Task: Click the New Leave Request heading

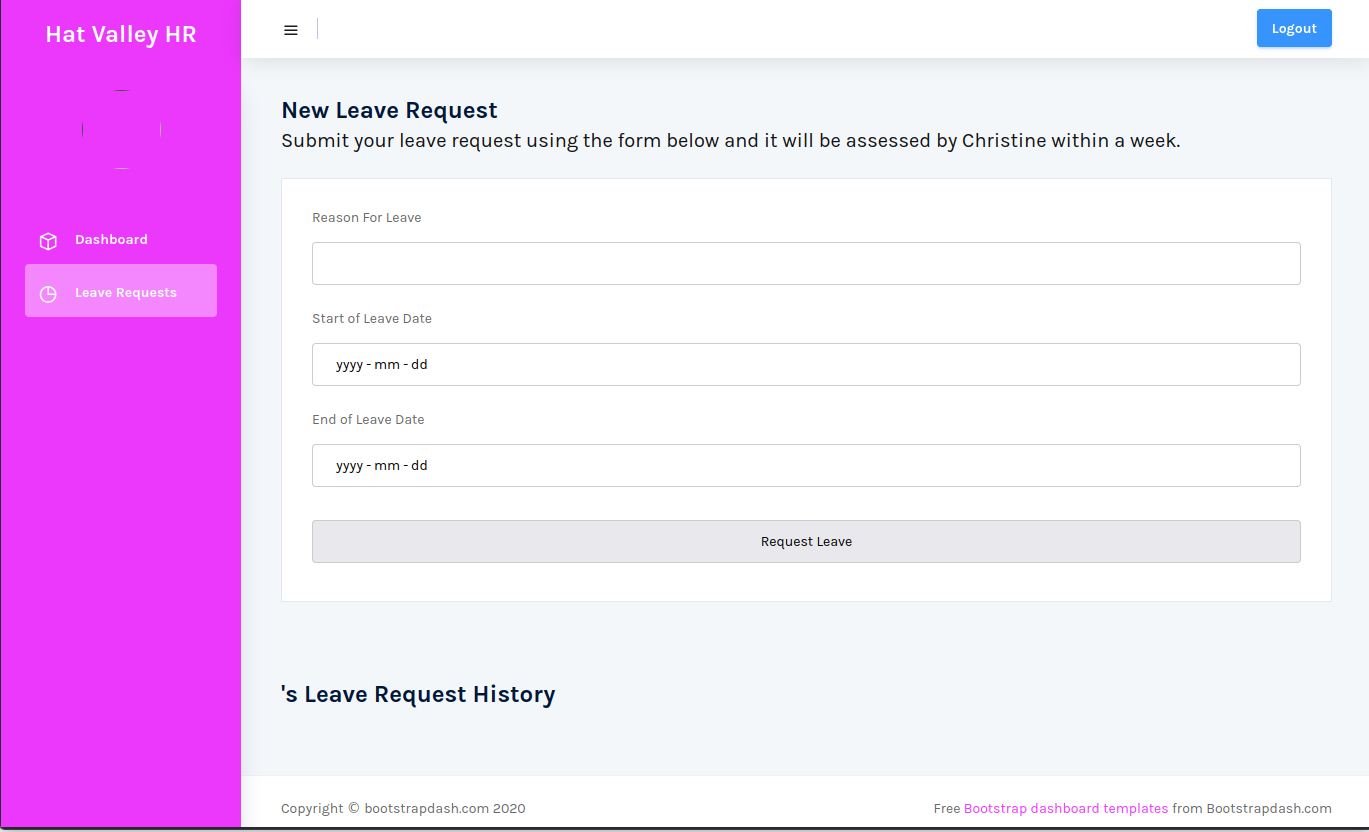Action: coord(389,110)
